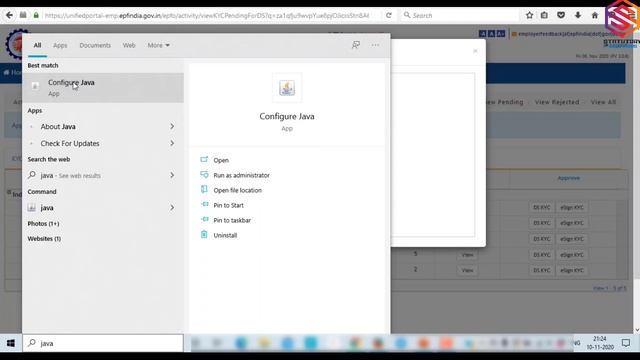Choose Run as administrator
This screenshot has height=360, width=640.
point(241,176)
